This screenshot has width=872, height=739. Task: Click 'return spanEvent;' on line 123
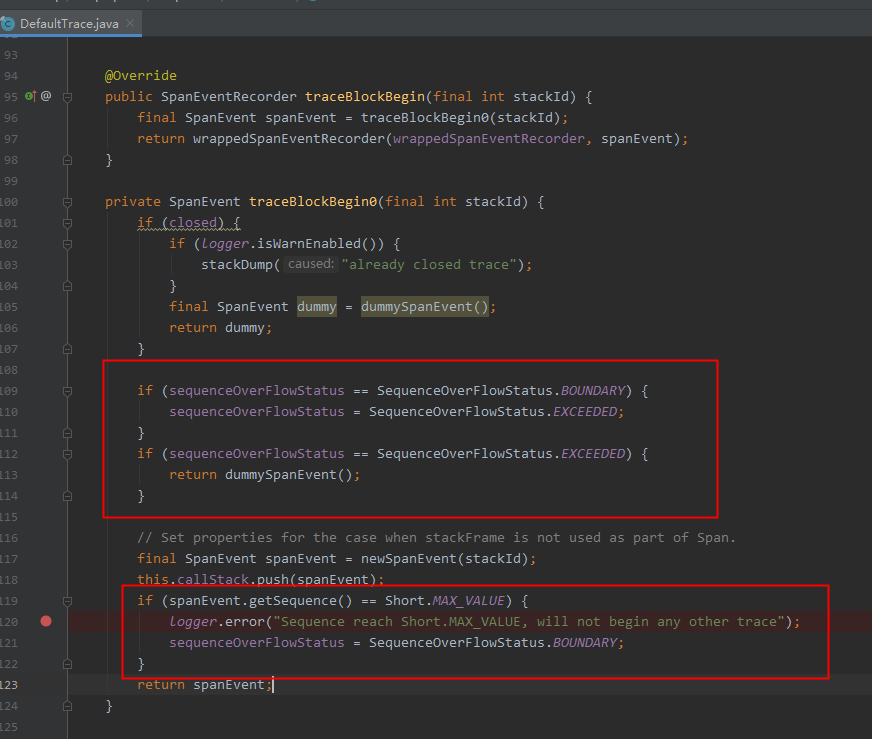pyautogui.click(x=205, y=685)
